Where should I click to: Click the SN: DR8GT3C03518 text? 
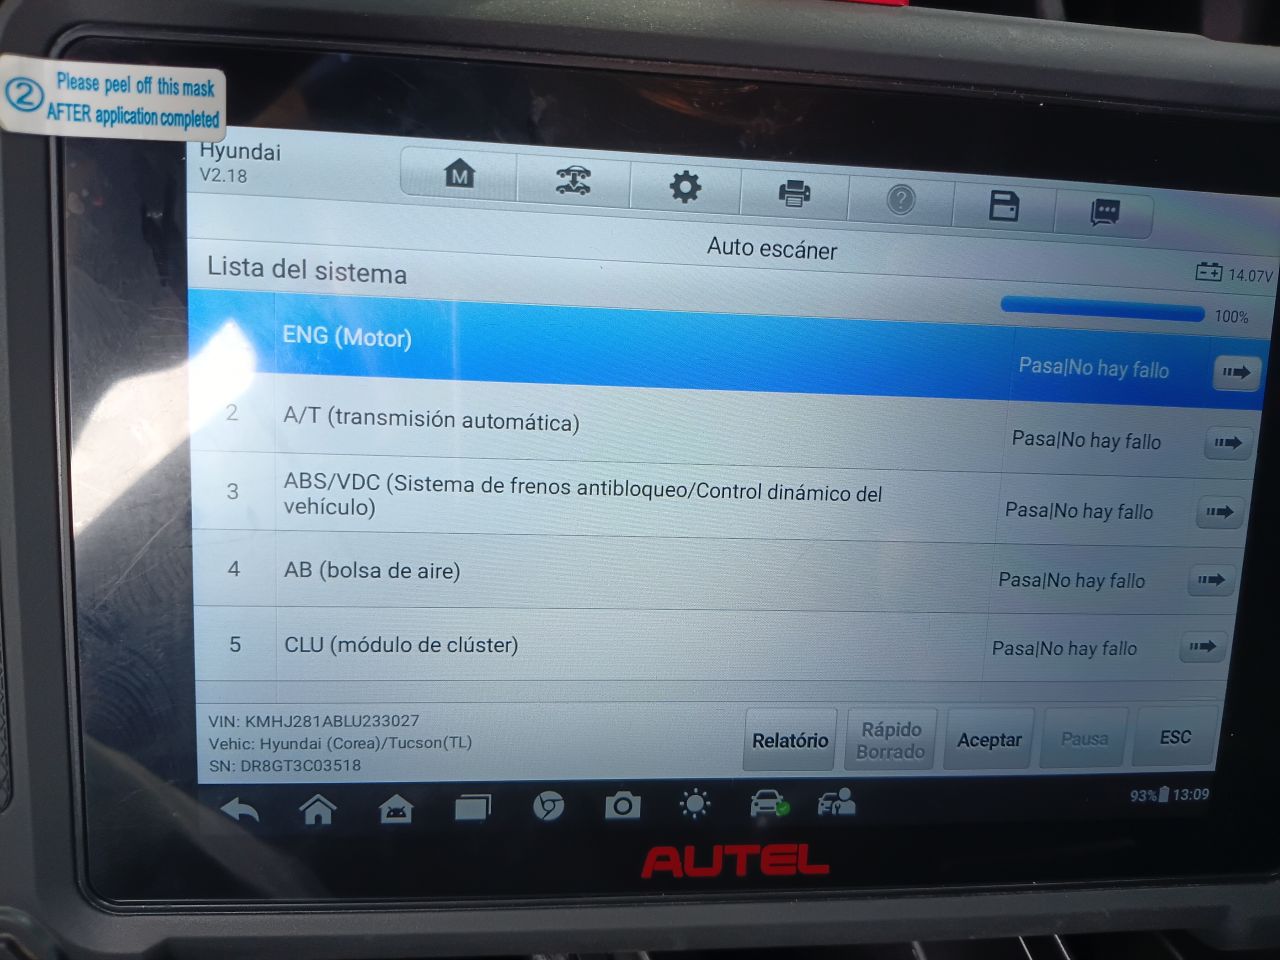[285, 766]
